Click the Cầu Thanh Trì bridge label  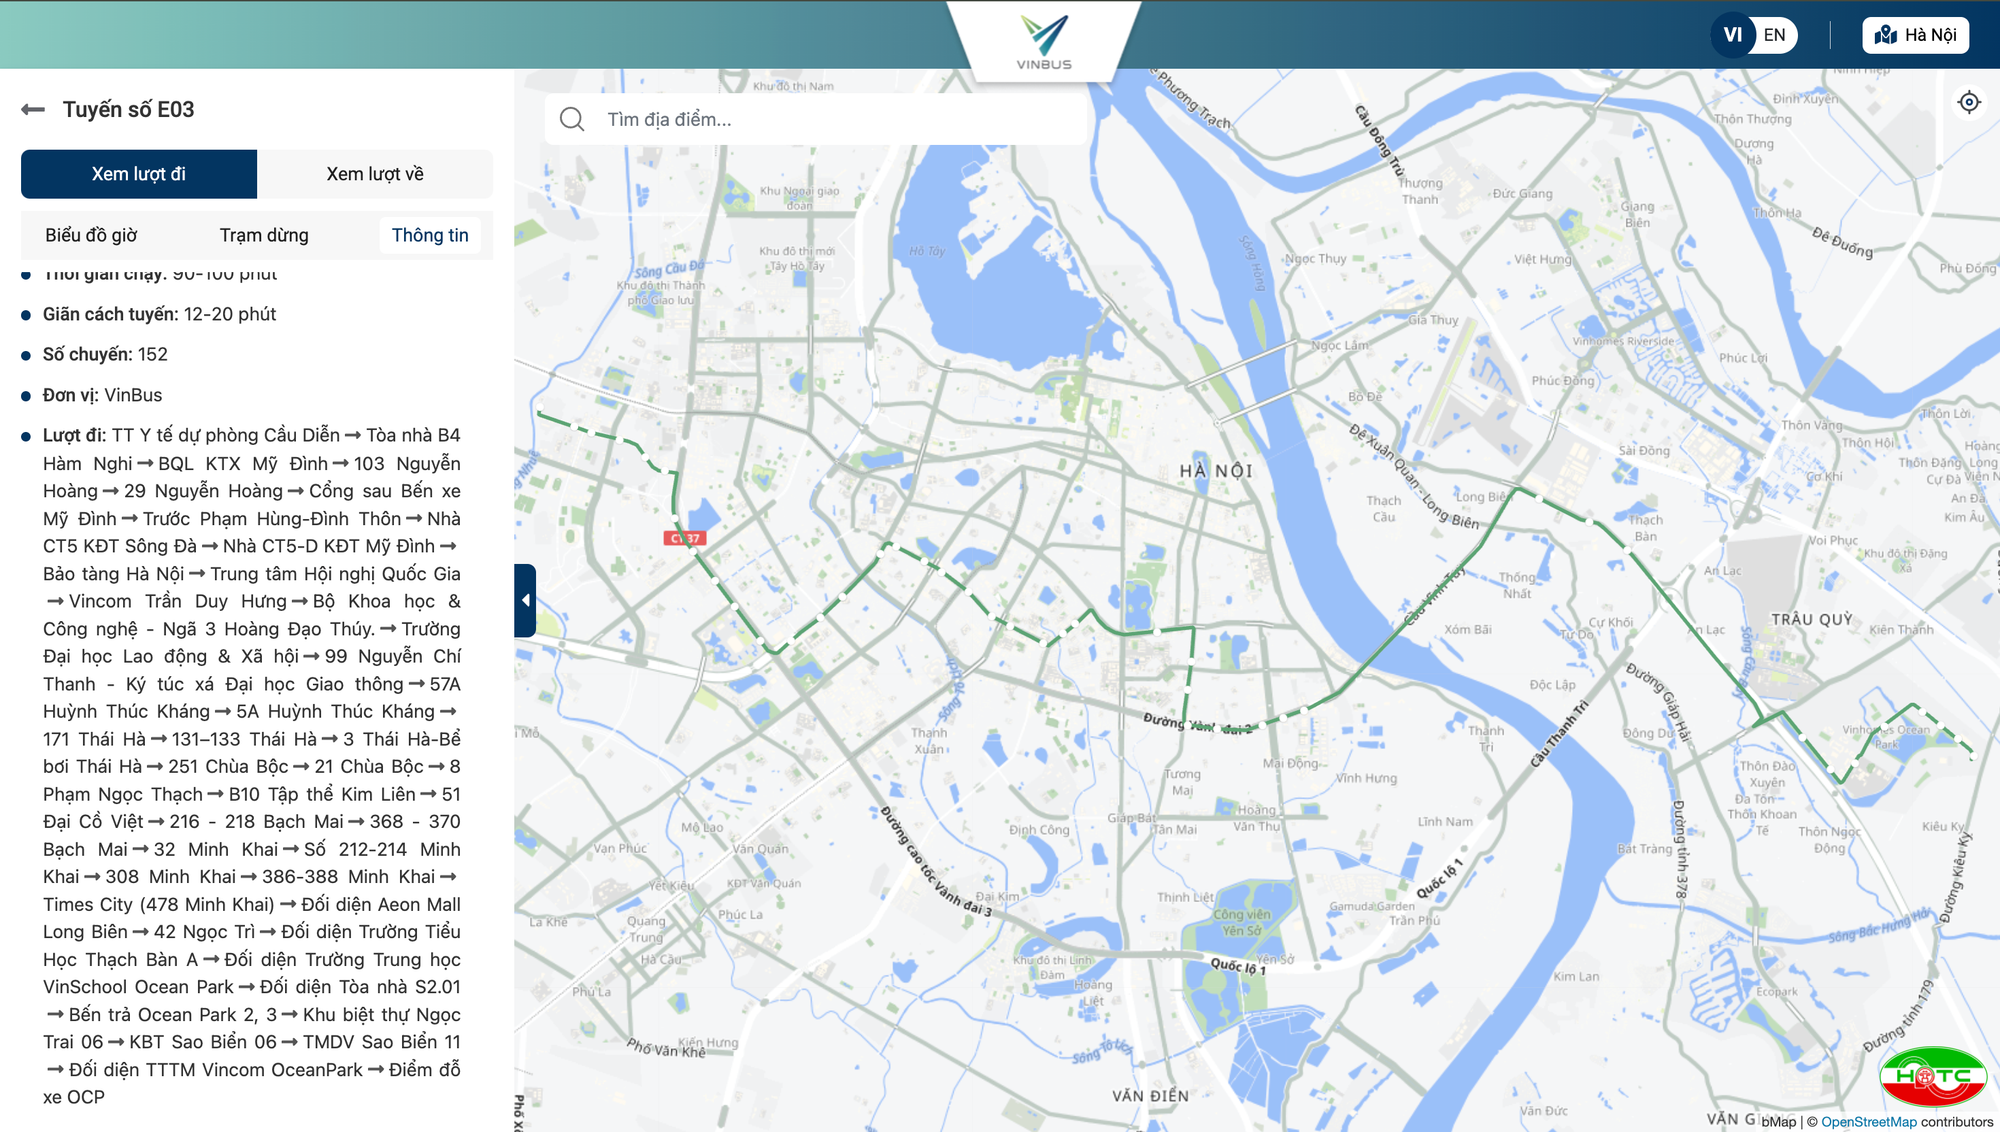click(x=1559, y=734)
